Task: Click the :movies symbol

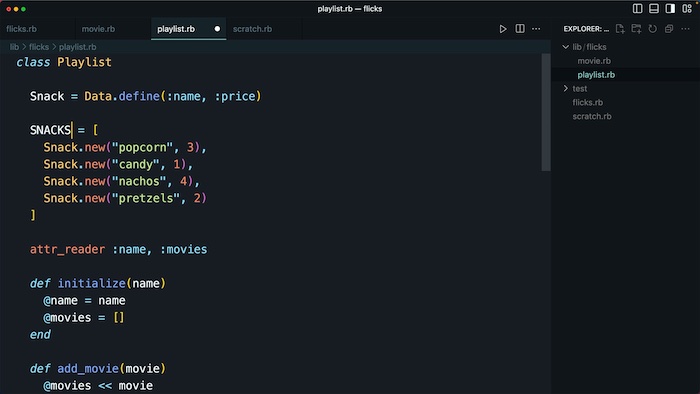Action: pyautogui.click(x=183, y=249)
